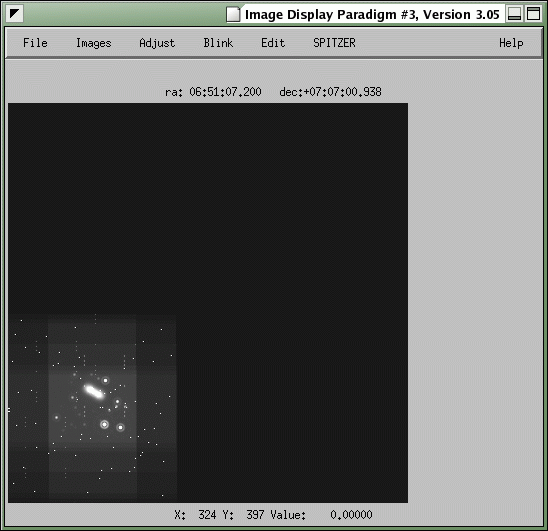Viewport: 548px width, 531px height.
Task: Select the ringed star just upper-right of galaxy
Action: [x=105, y=380]
